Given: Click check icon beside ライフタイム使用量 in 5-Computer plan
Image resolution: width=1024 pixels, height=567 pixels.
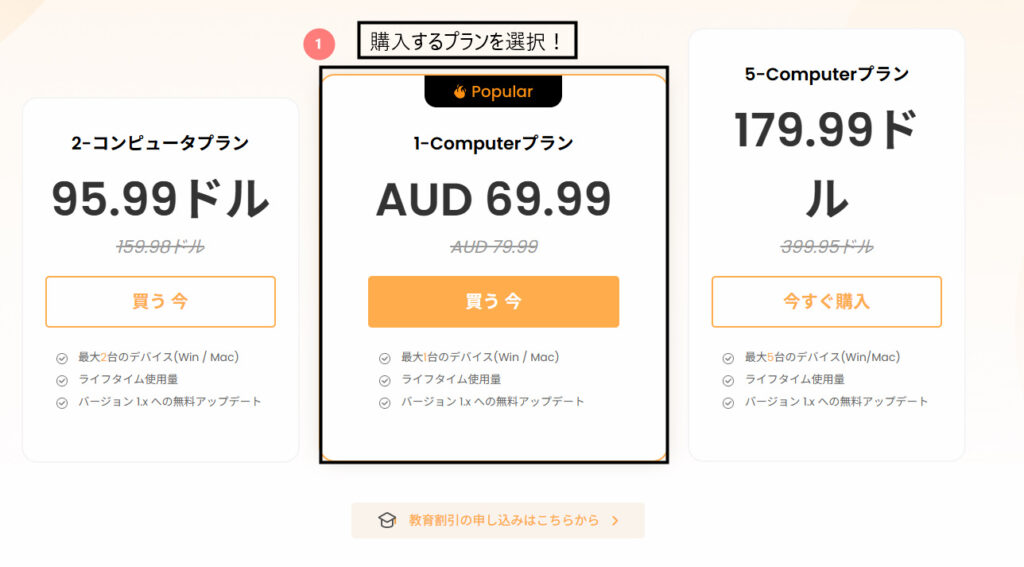Looking at the screenshot, I should 728,380.
